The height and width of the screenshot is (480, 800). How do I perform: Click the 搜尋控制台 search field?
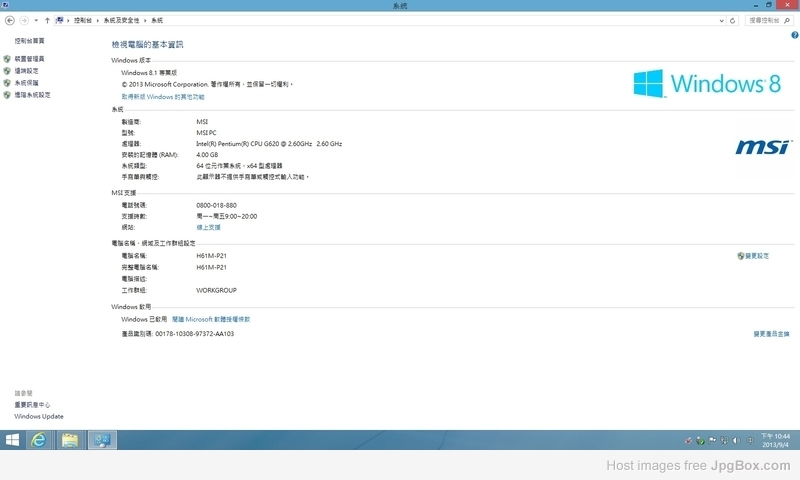766,20
